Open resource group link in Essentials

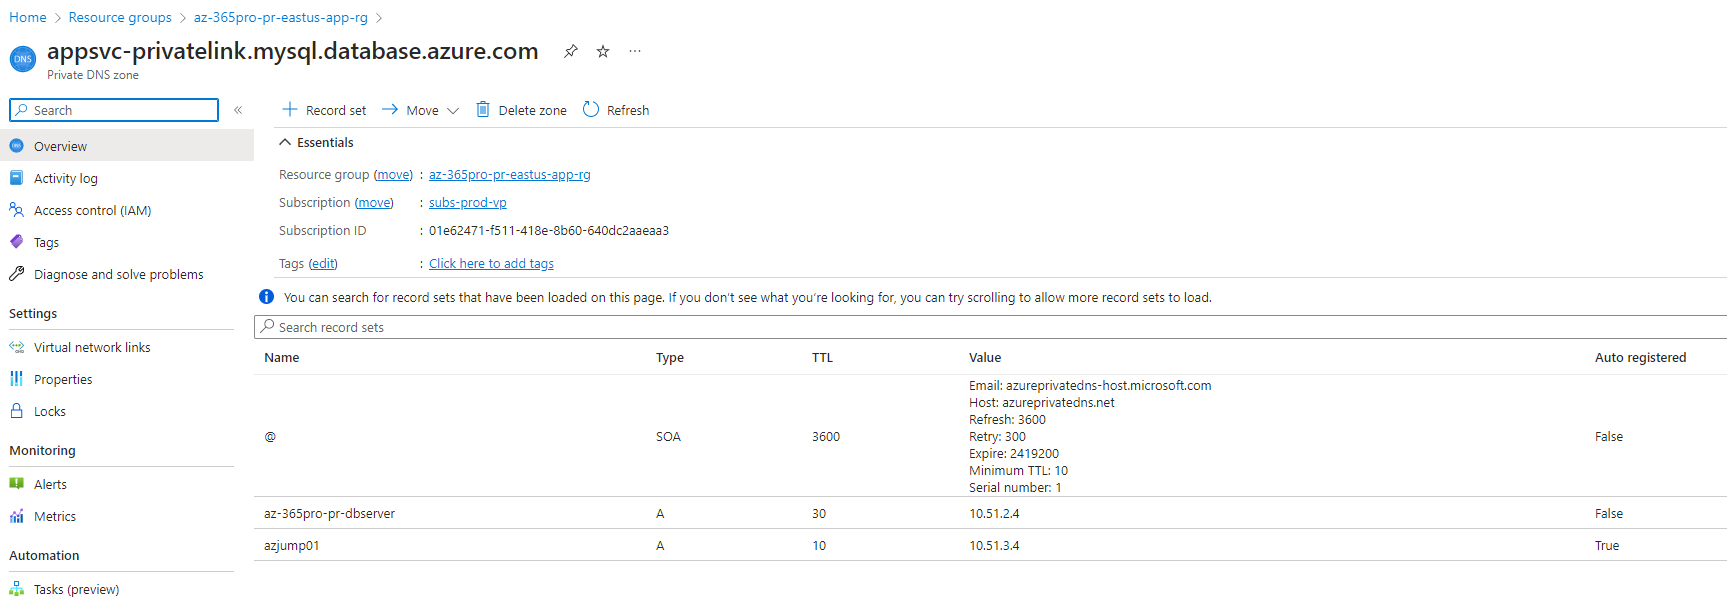[x=510, y=174]
